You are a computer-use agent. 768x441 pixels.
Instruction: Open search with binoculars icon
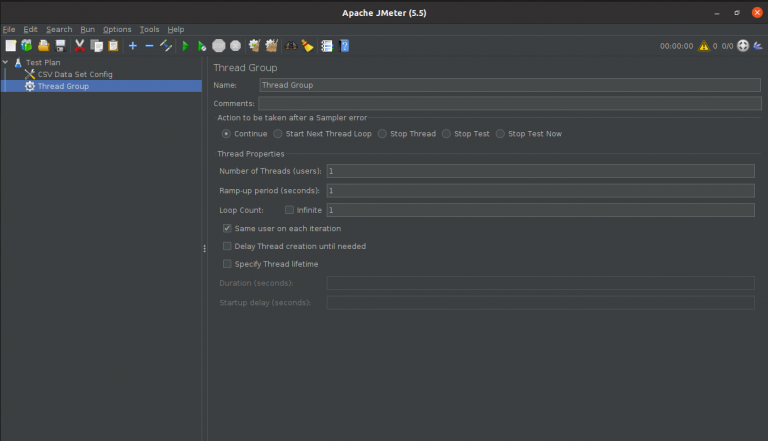(x=291, y=46)
